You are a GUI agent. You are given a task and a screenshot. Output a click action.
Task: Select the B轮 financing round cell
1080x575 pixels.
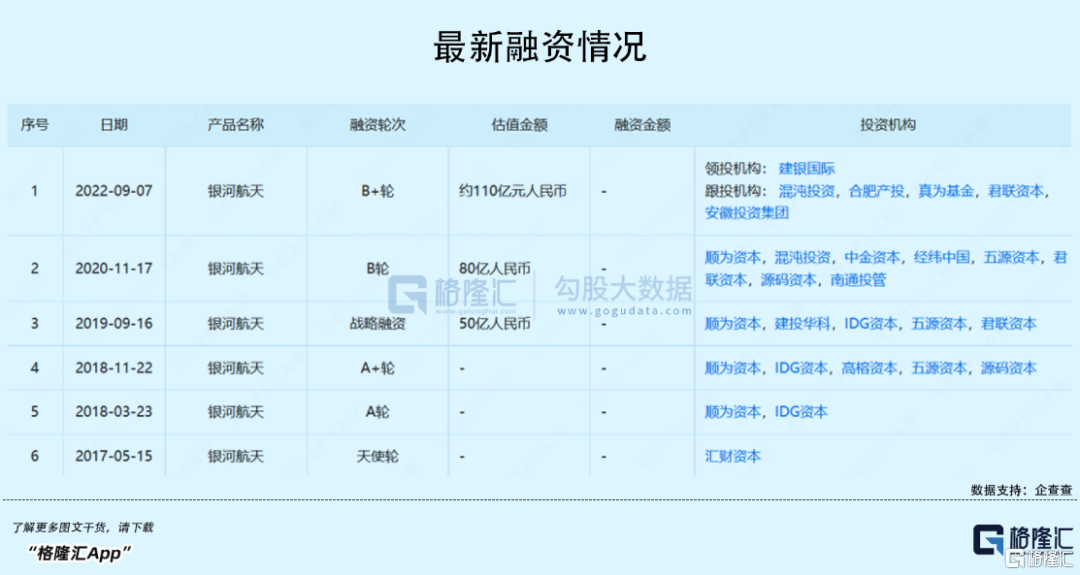point(377,269)
